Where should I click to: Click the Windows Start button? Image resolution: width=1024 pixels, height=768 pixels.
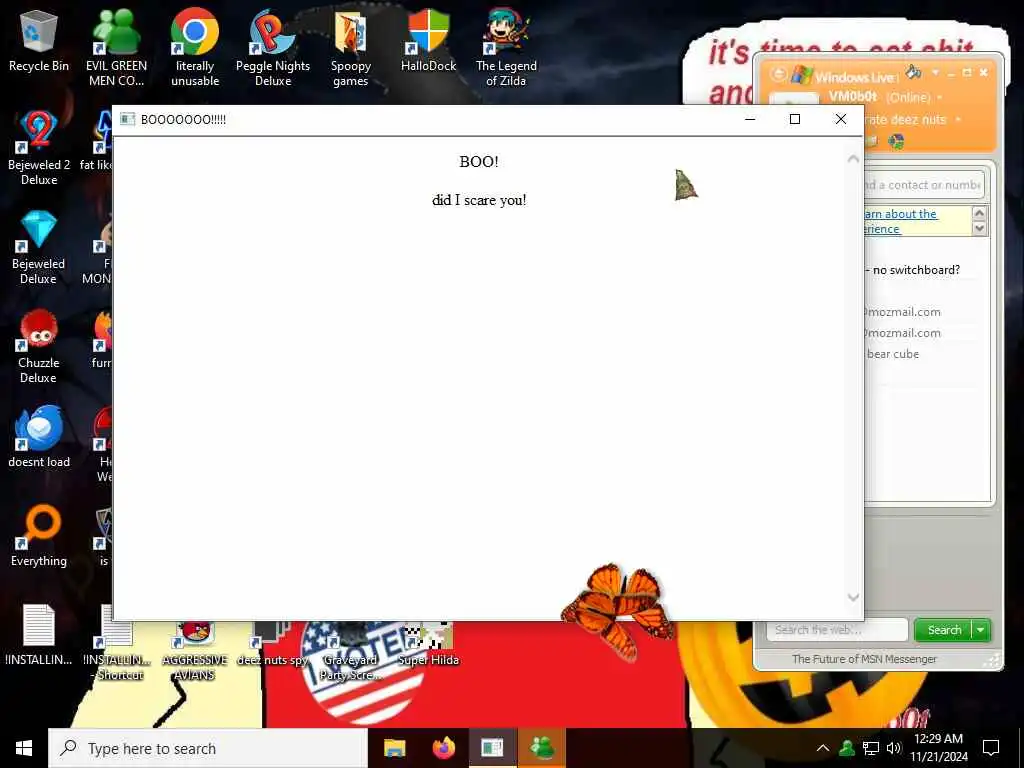click(x=24, y=748)
